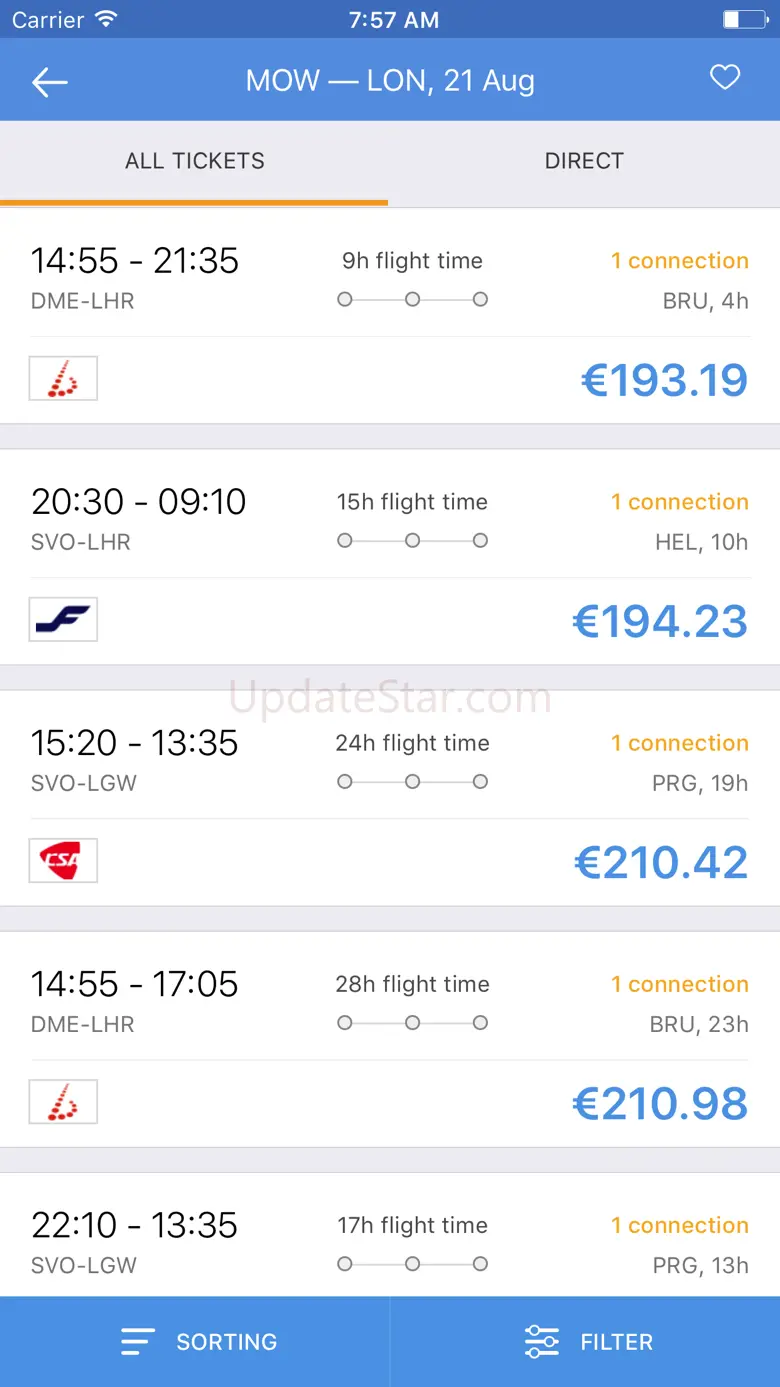Tap the 22:10 - 13:35 flight
The image size is (780, 1387).
click(x=134, y=1225)
